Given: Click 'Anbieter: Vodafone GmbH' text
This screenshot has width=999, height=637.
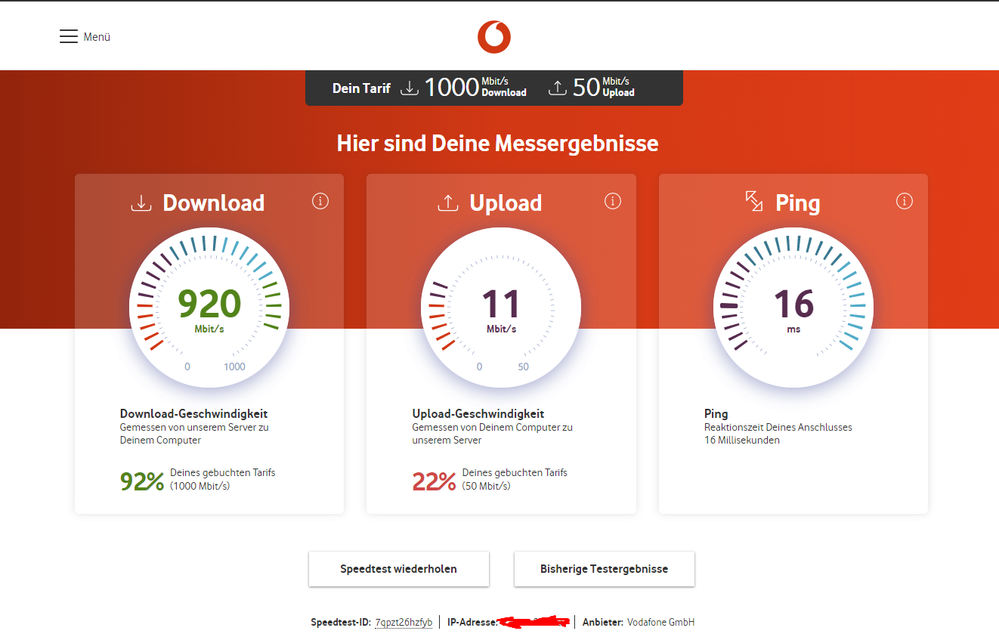Looking at the screenshot, I should (638, 622).
